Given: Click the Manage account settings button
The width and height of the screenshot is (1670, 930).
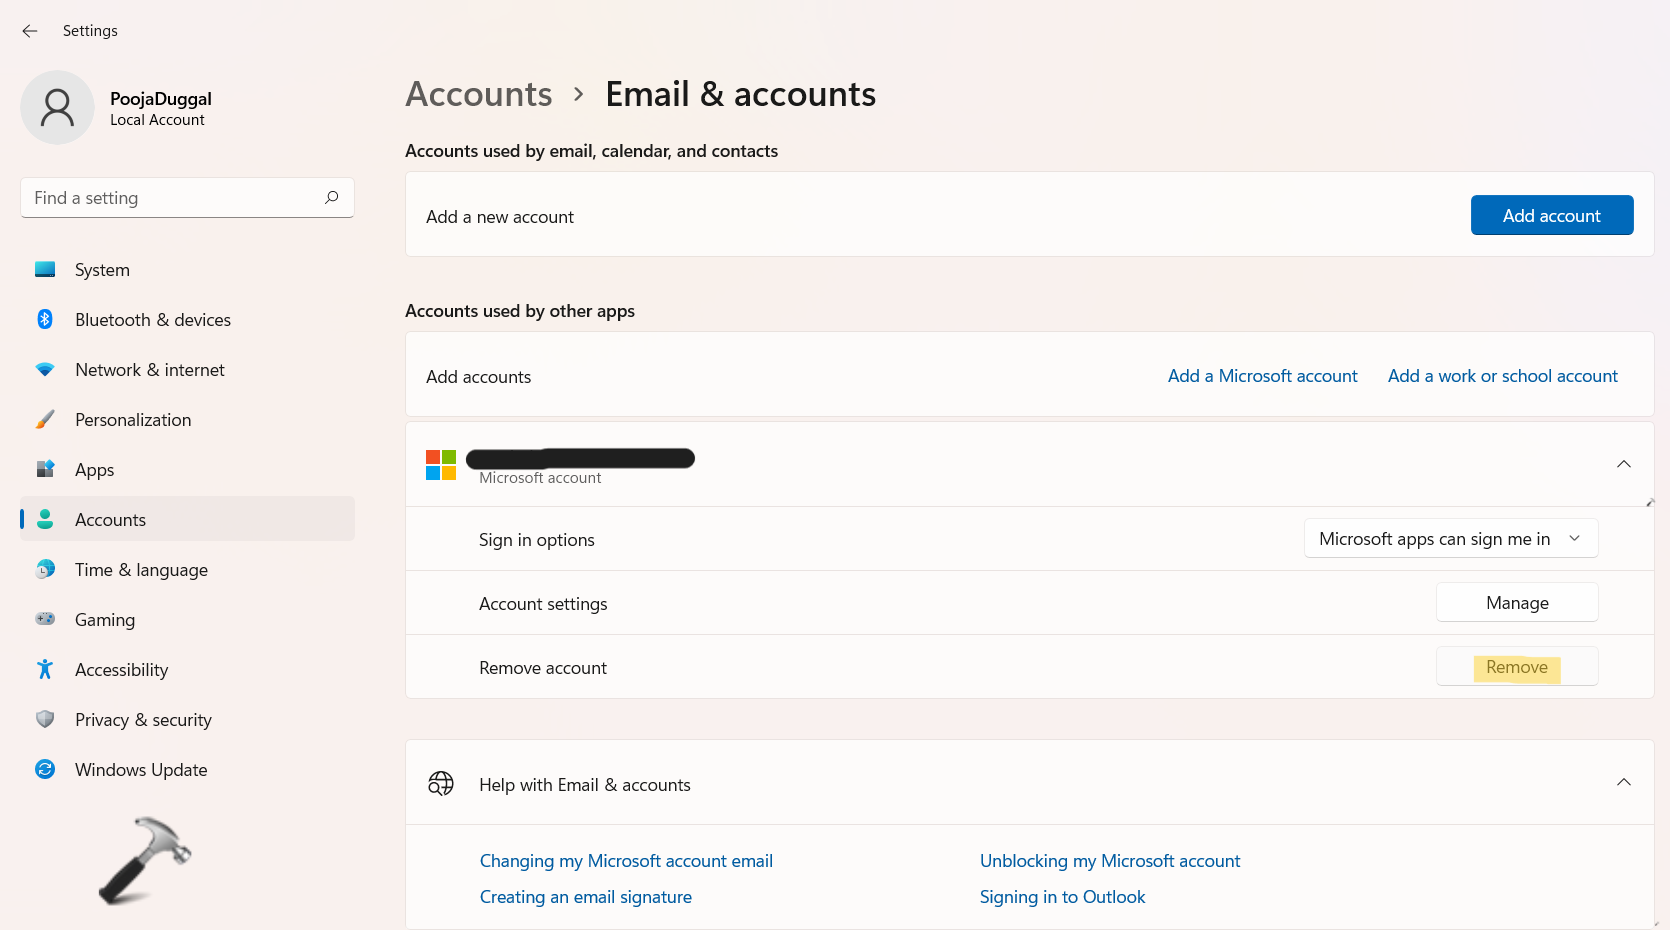Looking at the screenshot, I should click(1516, 603).
